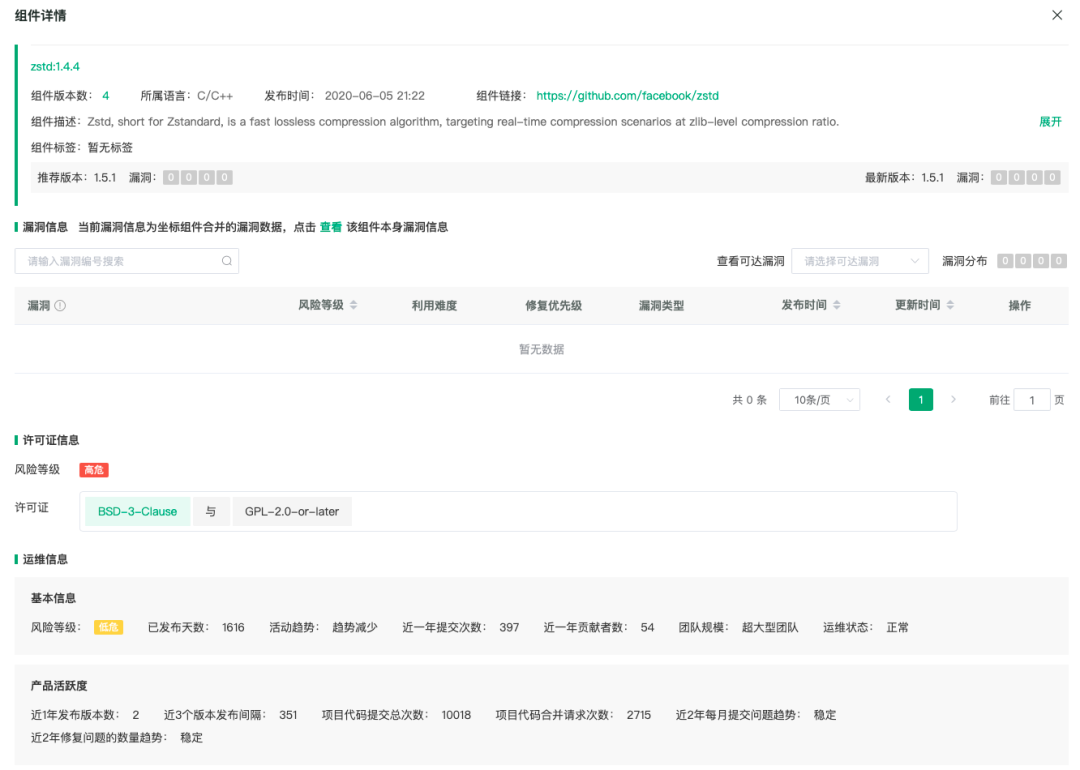The width and height of the screenshot is (1080, 770).
Task: Click the 近3个版本发布间隔 value 351
Action: (288, 716)
